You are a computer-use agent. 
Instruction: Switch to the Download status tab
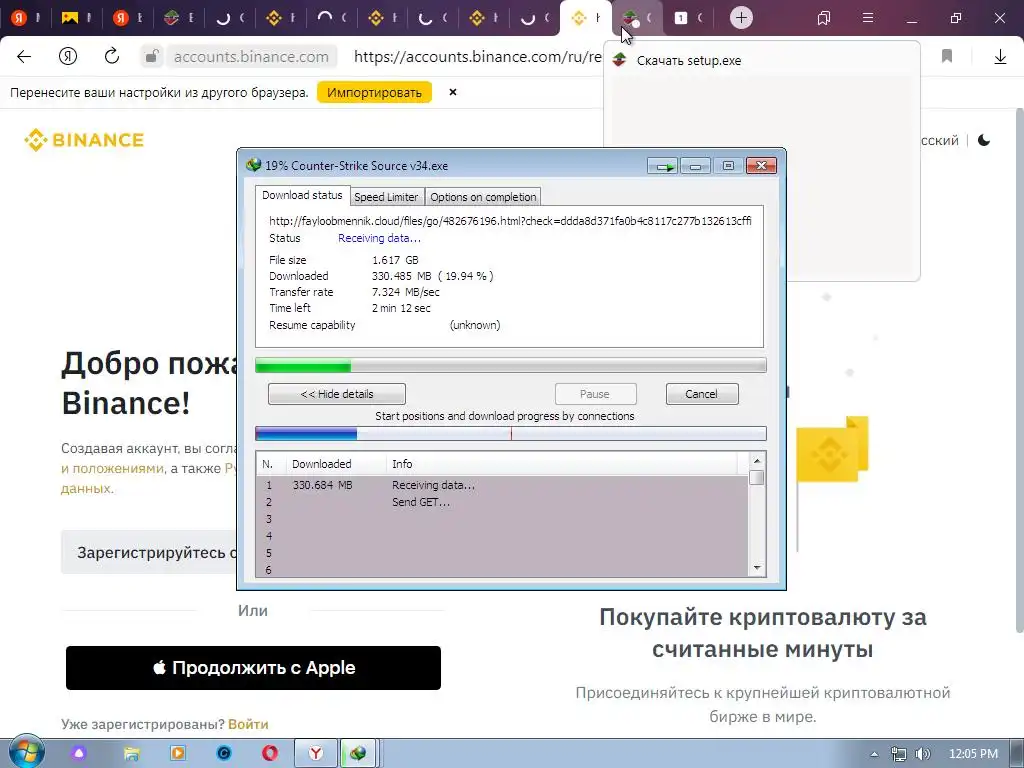click(302, 195)
